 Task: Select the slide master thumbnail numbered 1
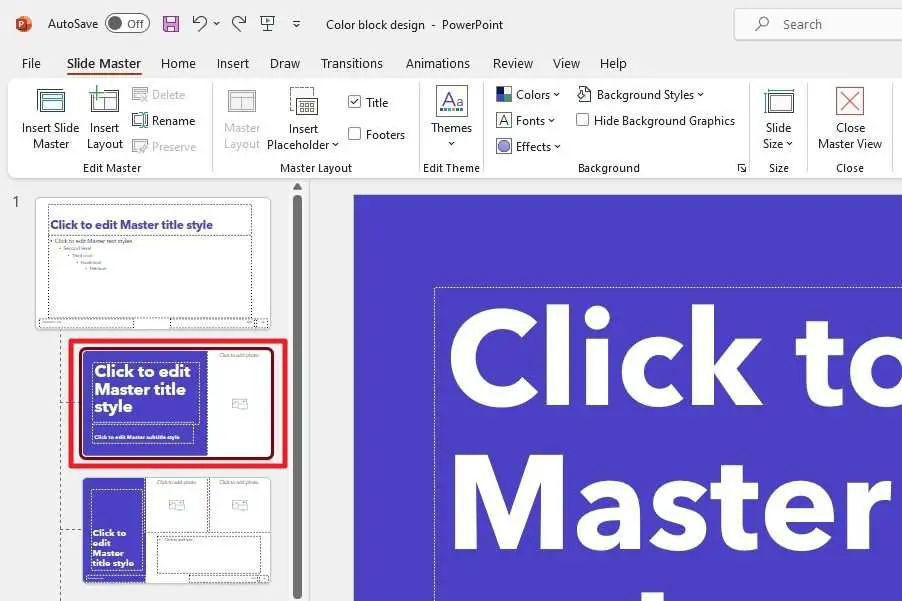pos(152,263)
